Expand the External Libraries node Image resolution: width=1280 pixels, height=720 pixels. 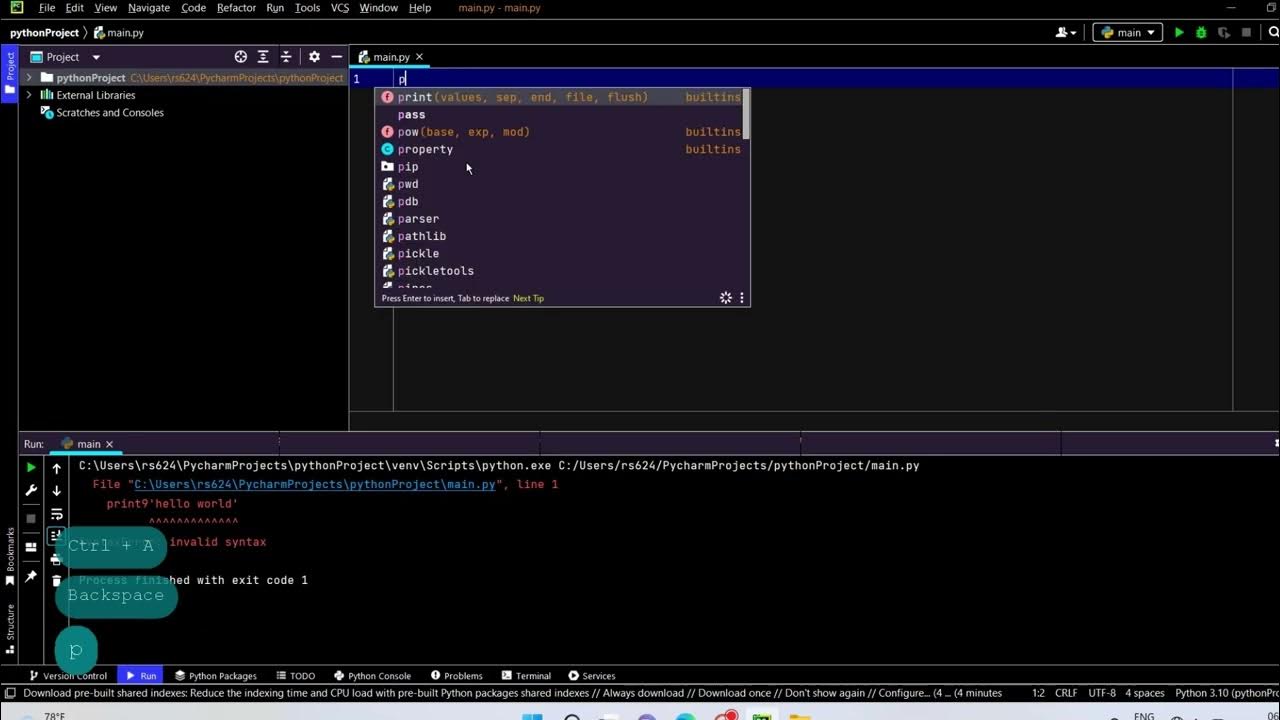point(29,95)
